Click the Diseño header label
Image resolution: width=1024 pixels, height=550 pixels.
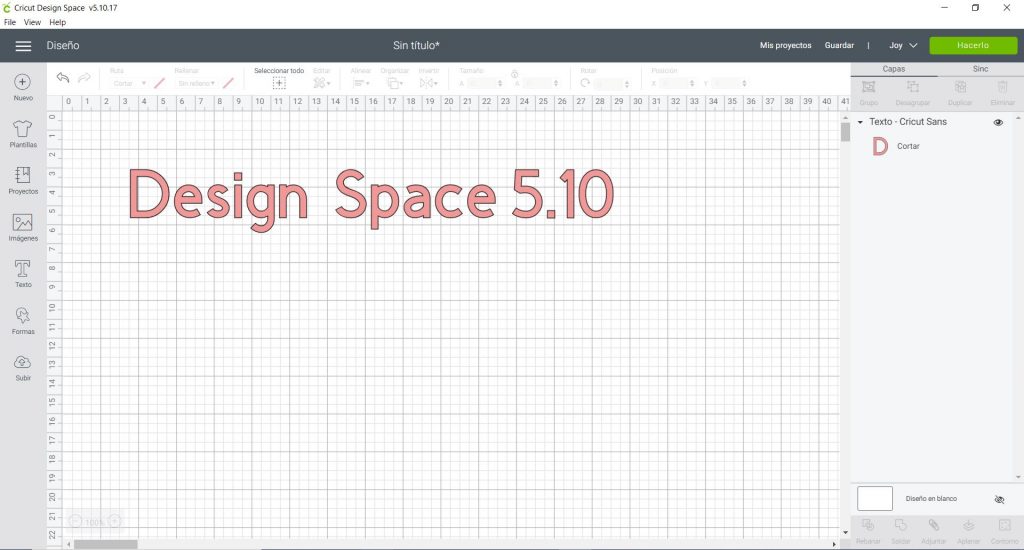63,46
